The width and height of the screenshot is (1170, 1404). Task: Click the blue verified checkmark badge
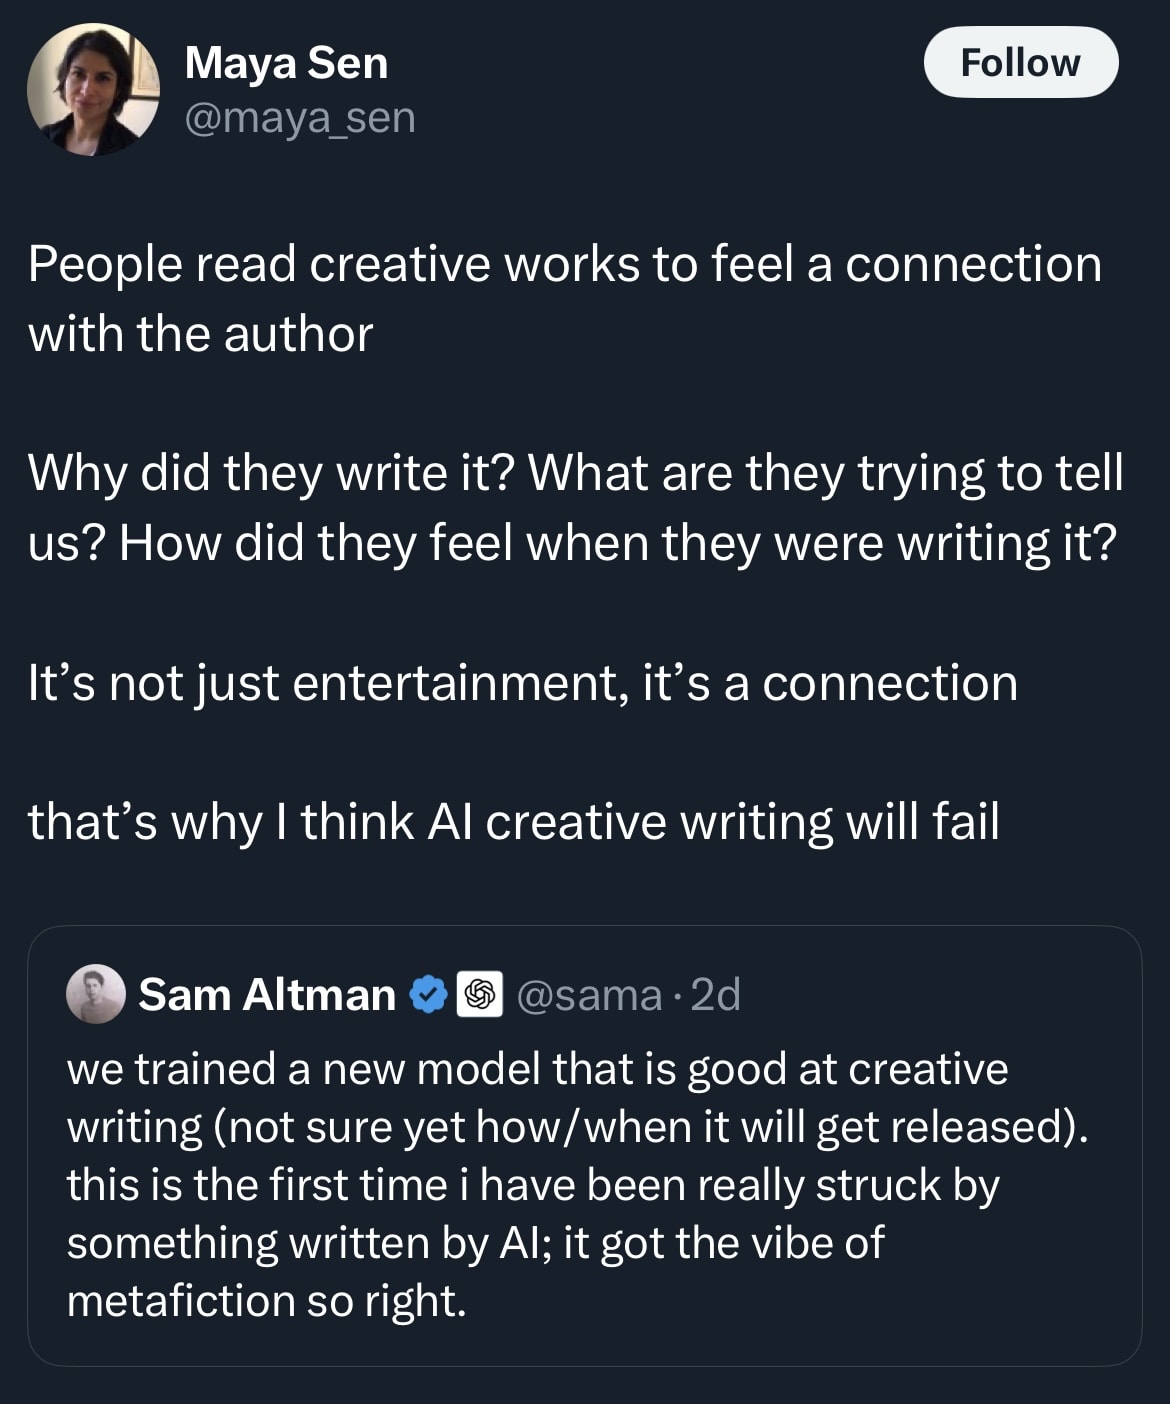430,995
